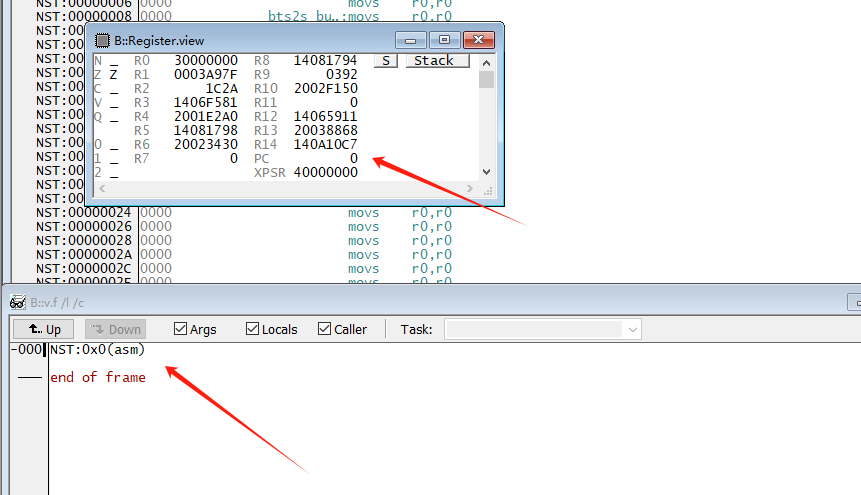This screenshot has width=861, height=495.
Task: Click the Down frame button
Action: [115, 329]
